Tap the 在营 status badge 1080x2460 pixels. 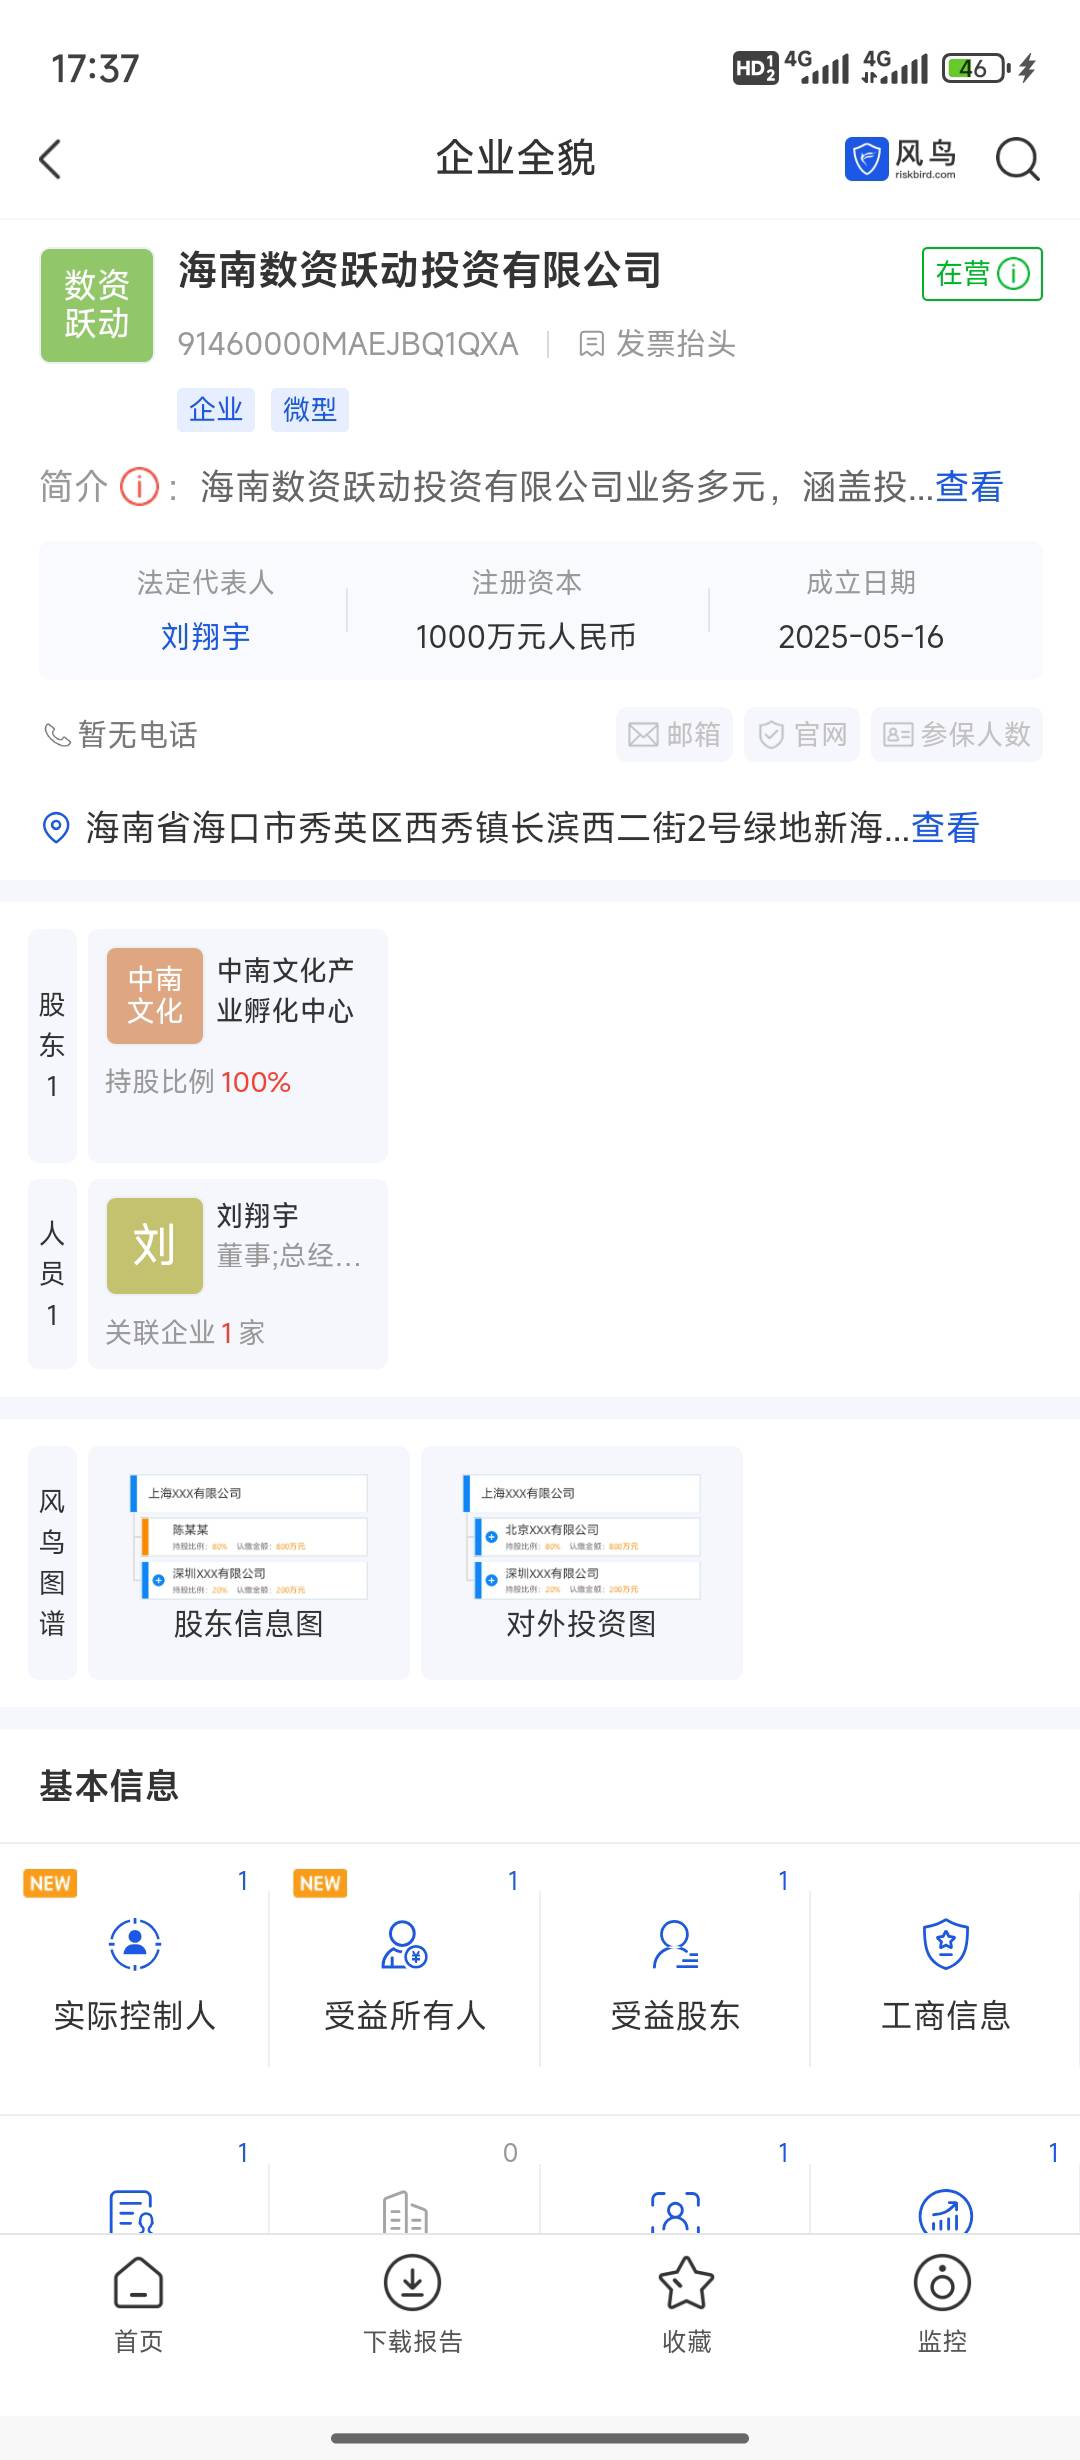coord(981,274)
